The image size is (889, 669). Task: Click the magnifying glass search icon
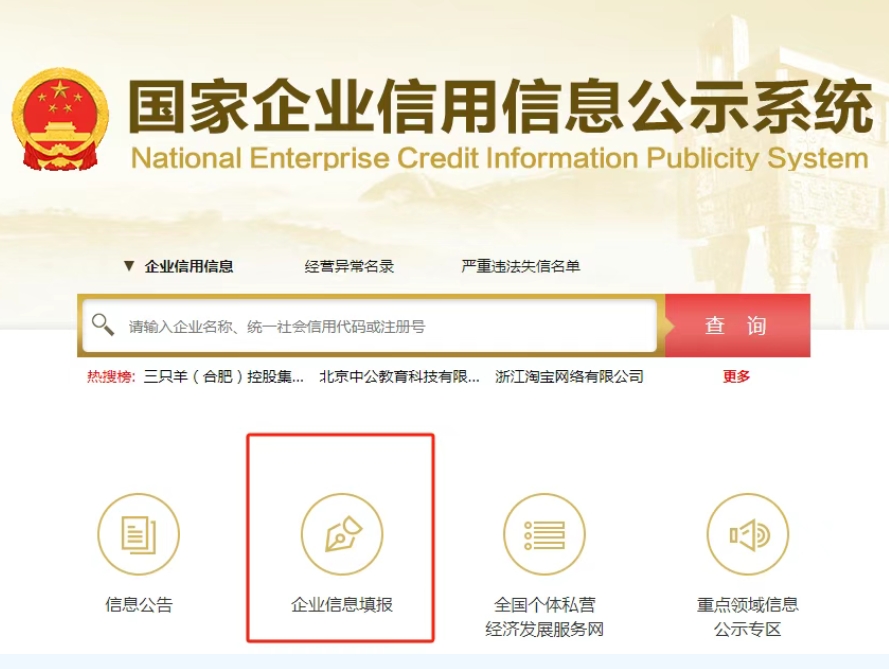click(103, 324)
